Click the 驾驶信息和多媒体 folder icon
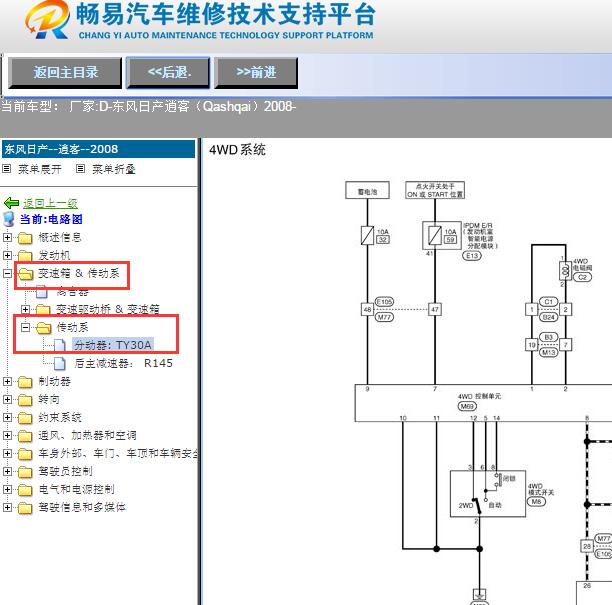This screenshot has height=605, width=612. 25,507
